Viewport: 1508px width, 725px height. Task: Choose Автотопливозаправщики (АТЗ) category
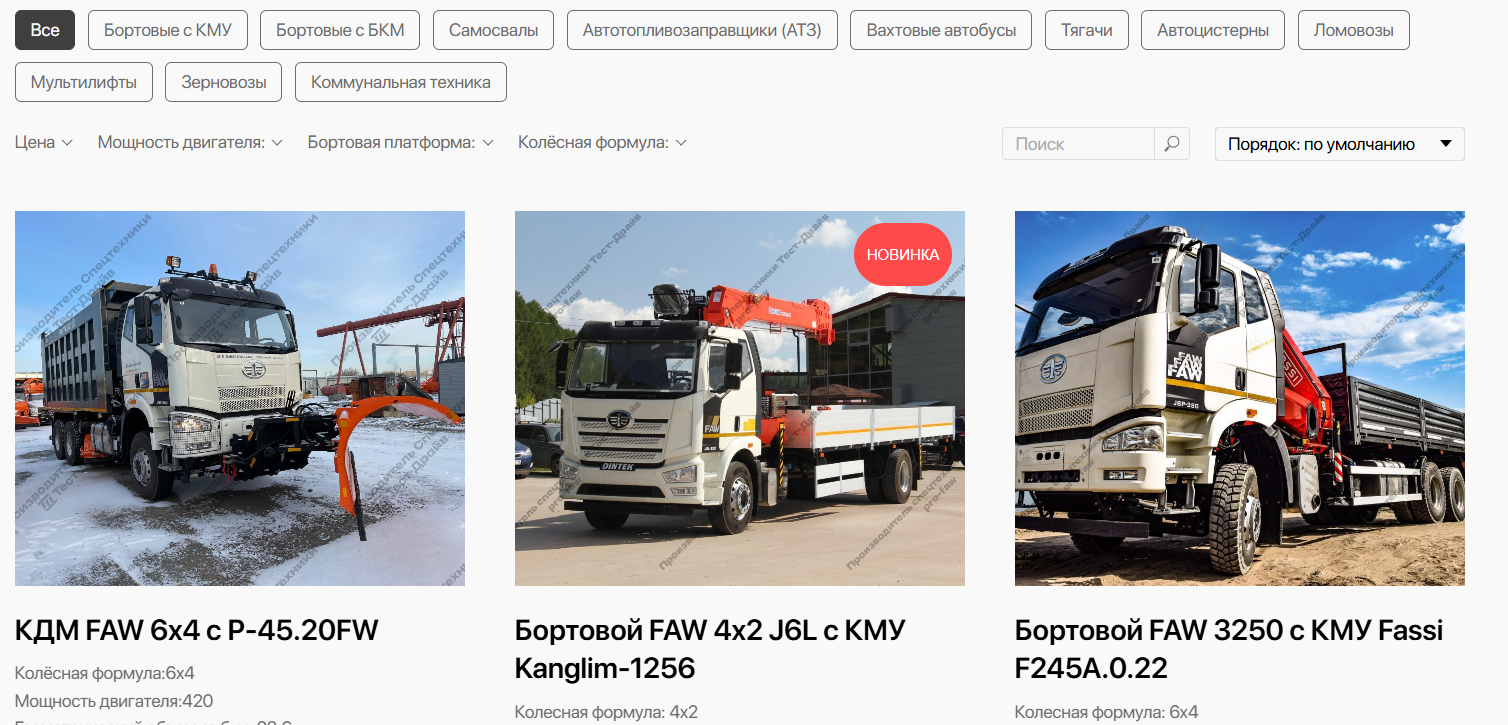[x=702, y=30]
